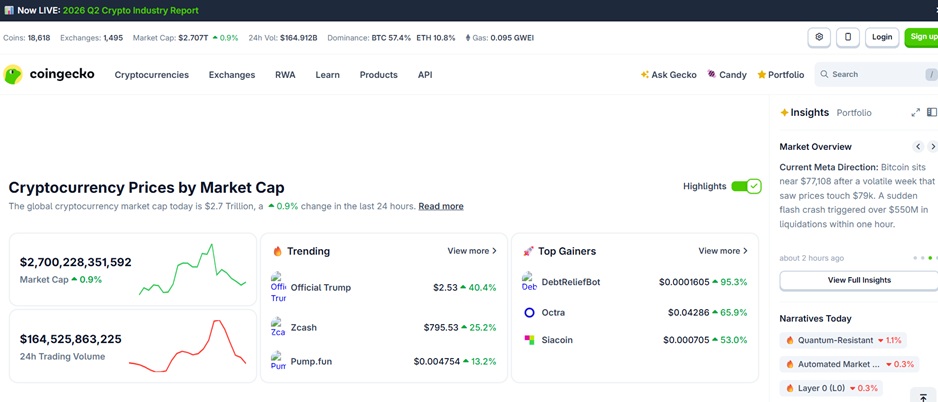Click the Market Cap line chart
The height and width of the screenshot is (402, 938).
pos(192,270)
